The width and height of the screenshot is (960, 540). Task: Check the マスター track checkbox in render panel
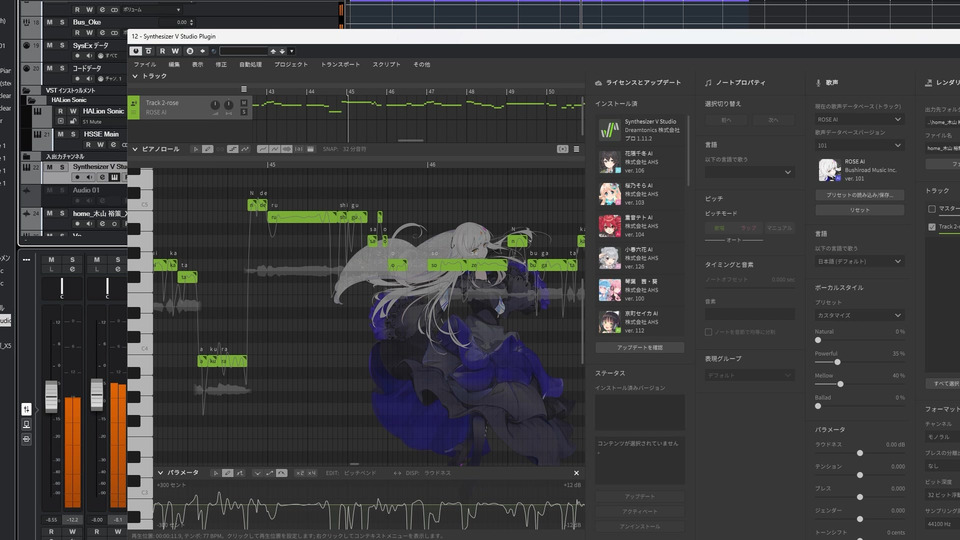click(932, 209)
